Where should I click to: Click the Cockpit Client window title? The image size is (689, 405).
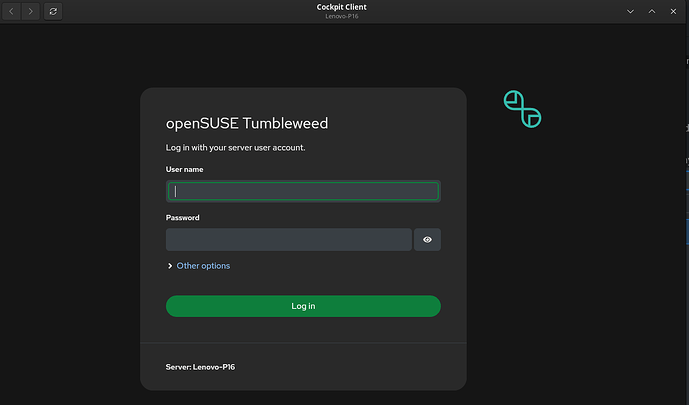341,7
